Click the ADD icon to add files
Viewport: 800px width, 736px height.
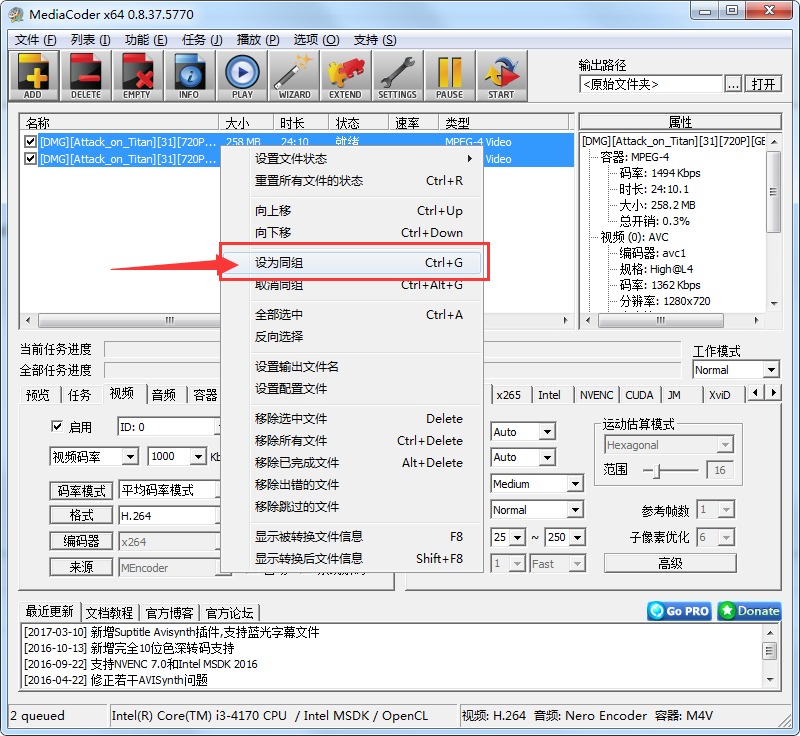click(x=33, y=75)
